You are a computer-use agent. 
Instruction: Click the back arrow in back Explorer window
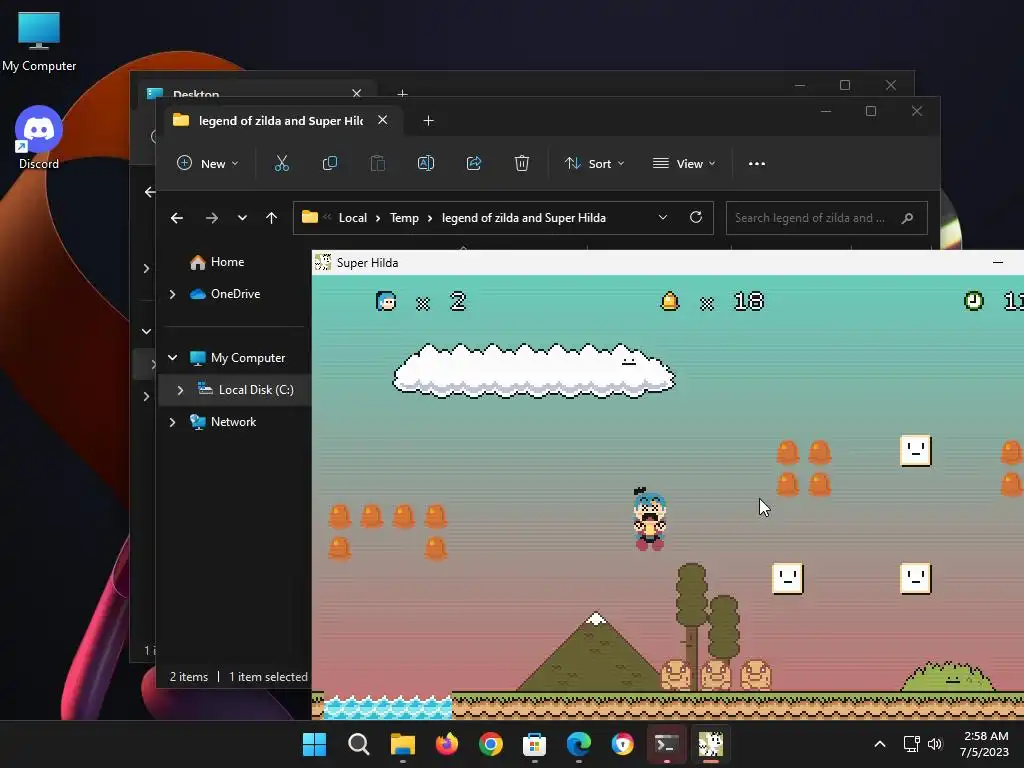pos(150,191)
